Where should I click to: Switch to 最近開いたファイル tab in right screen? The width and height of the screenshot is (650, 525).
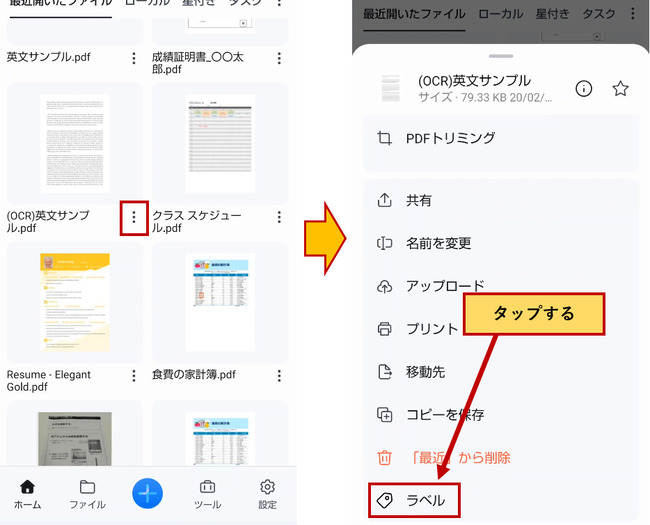pos(414,14)
